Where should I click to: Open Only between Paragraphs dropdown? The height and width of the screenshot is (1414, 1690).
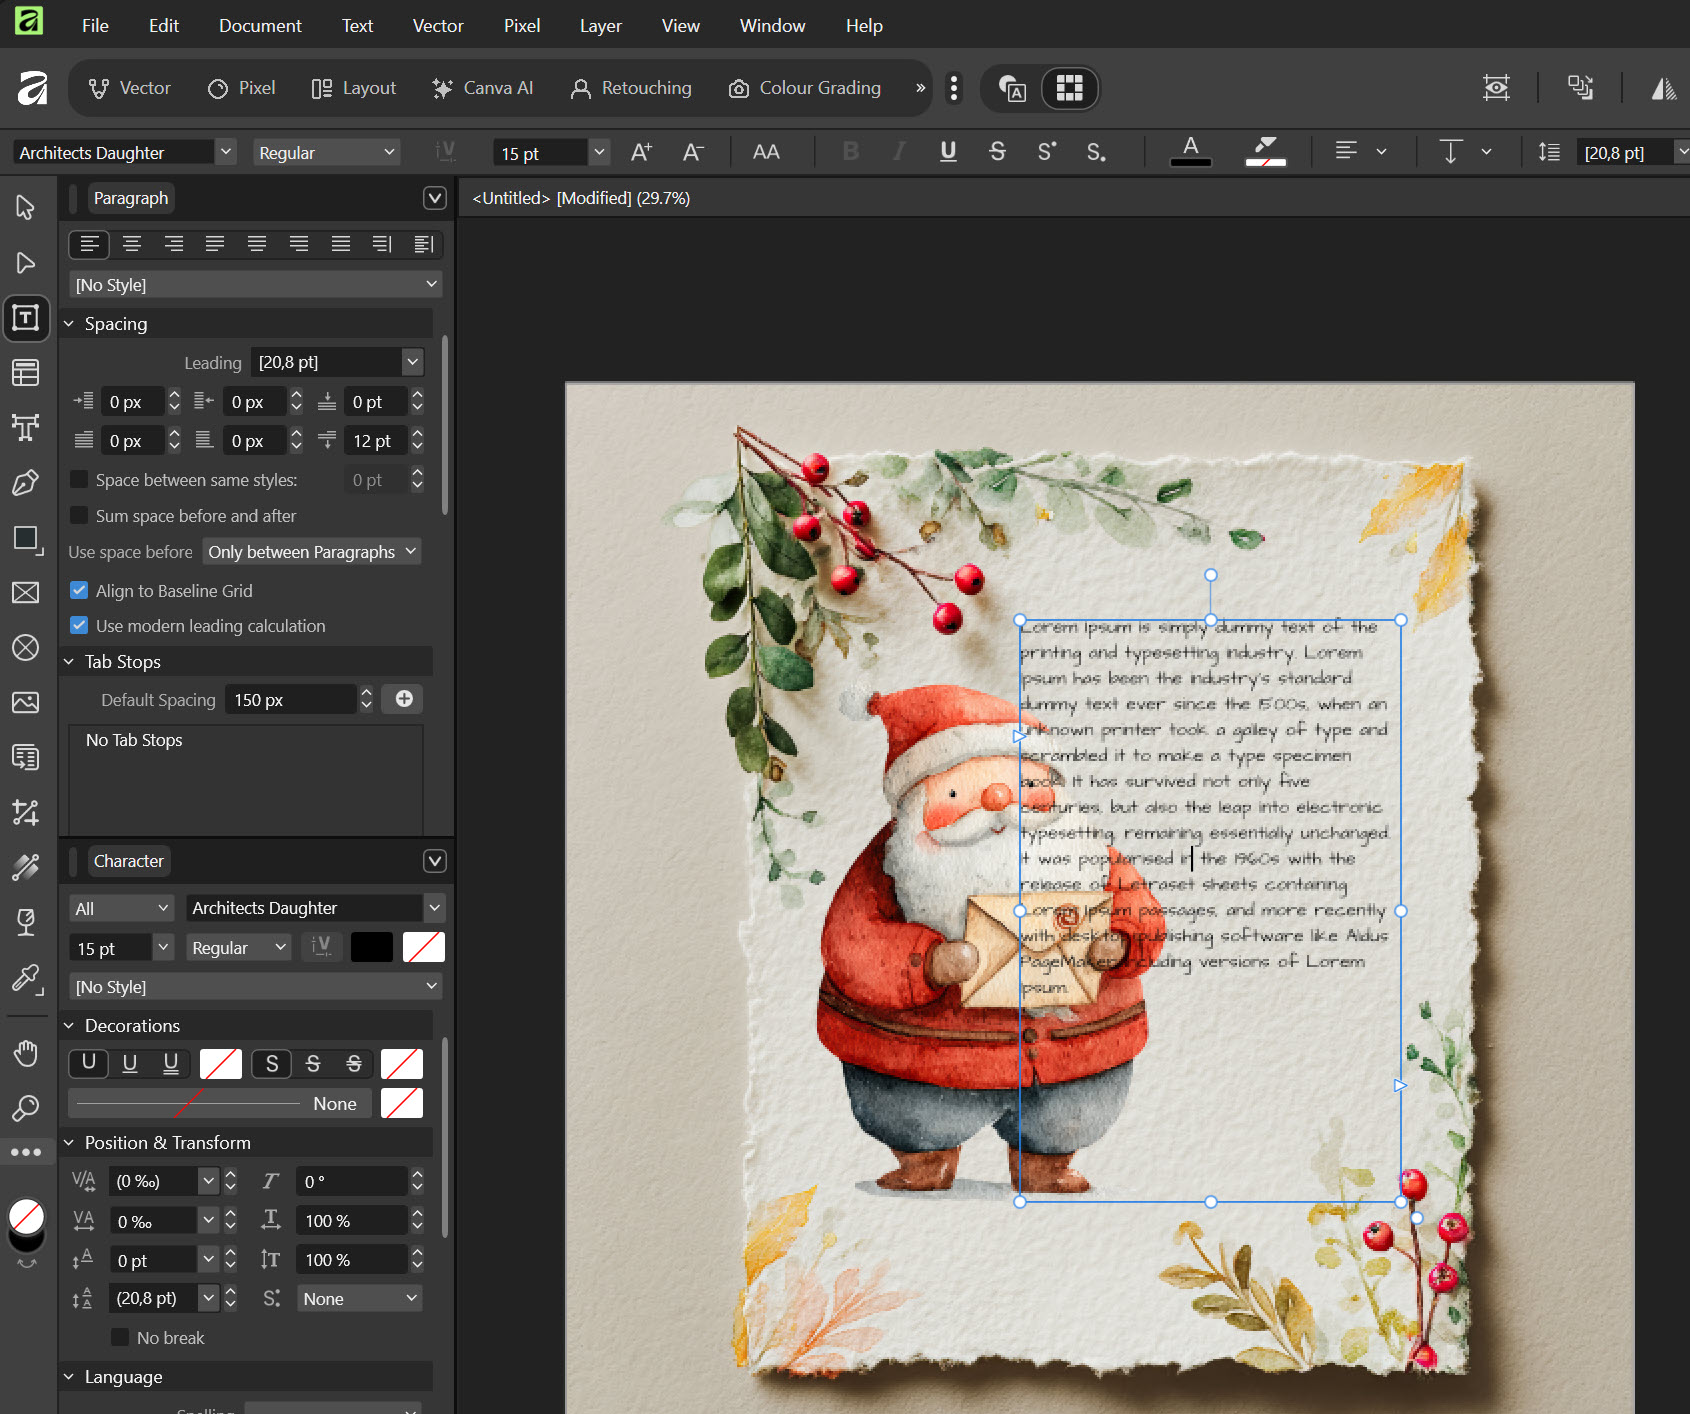[312, 552]
